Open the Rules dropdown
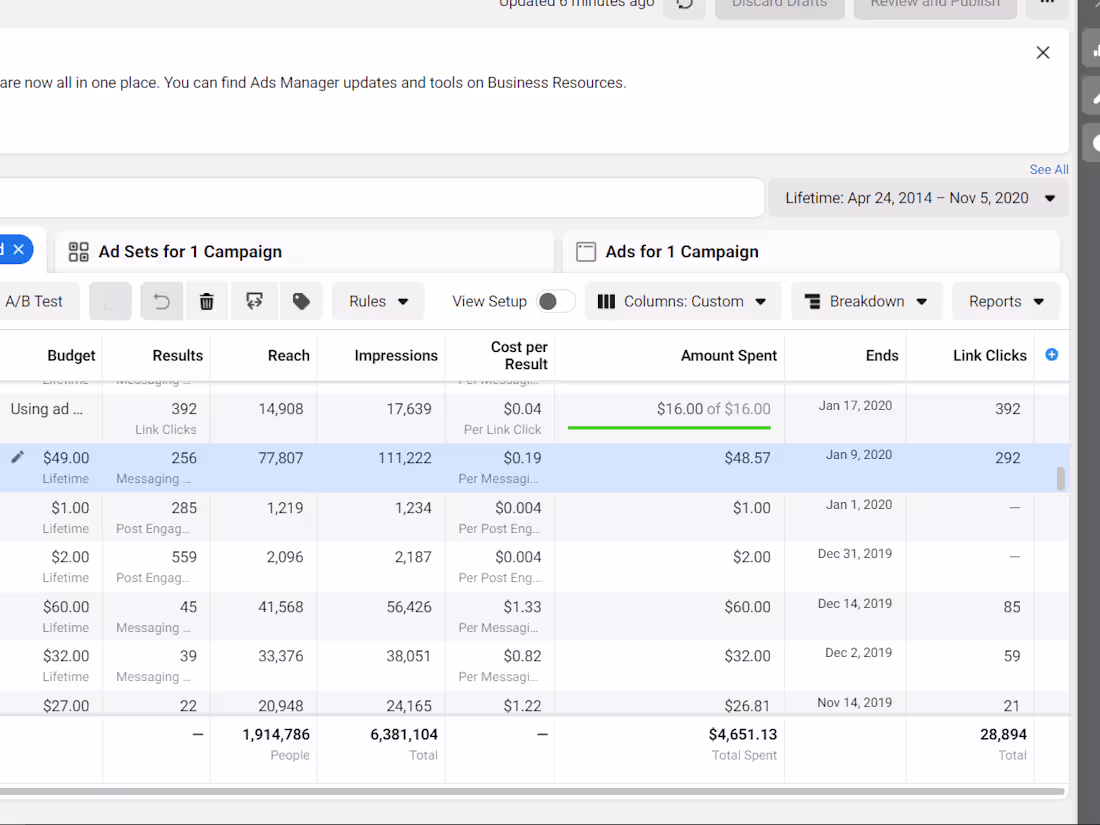 pos(378,301)
